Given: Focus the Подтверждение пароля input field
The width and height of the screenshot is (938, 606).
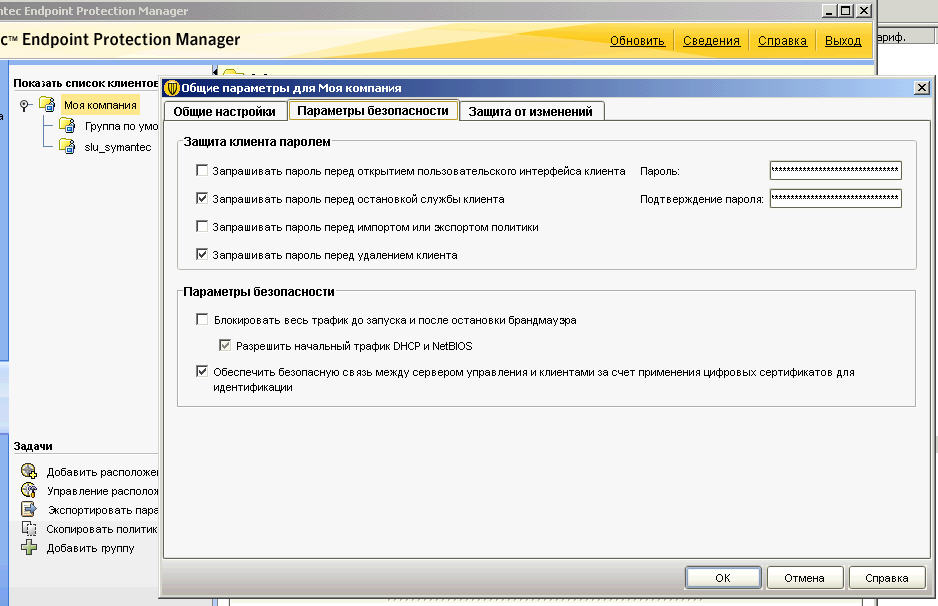Looking at the screenshot, I should (835, 198).
